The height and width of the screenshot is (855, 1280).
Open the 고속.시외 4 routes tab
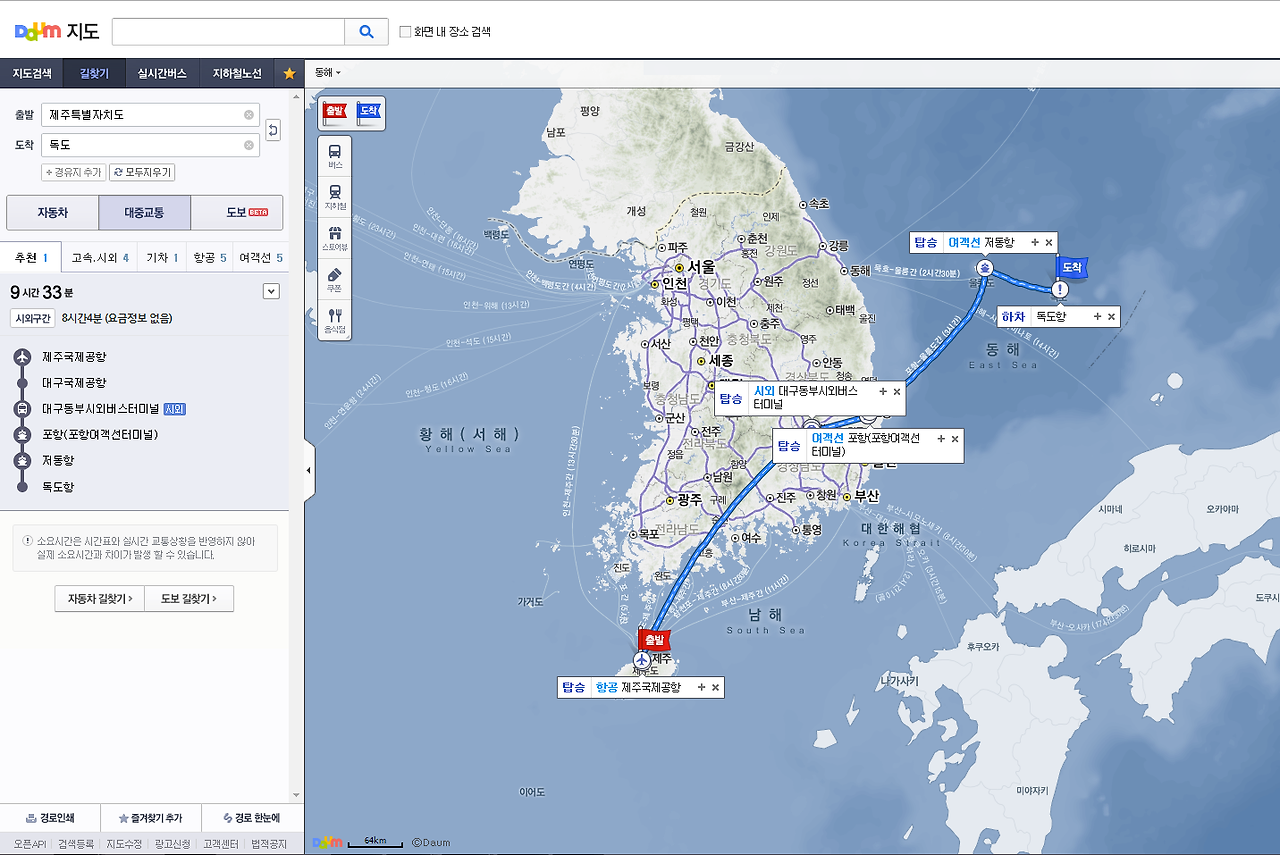coord(100,258)
